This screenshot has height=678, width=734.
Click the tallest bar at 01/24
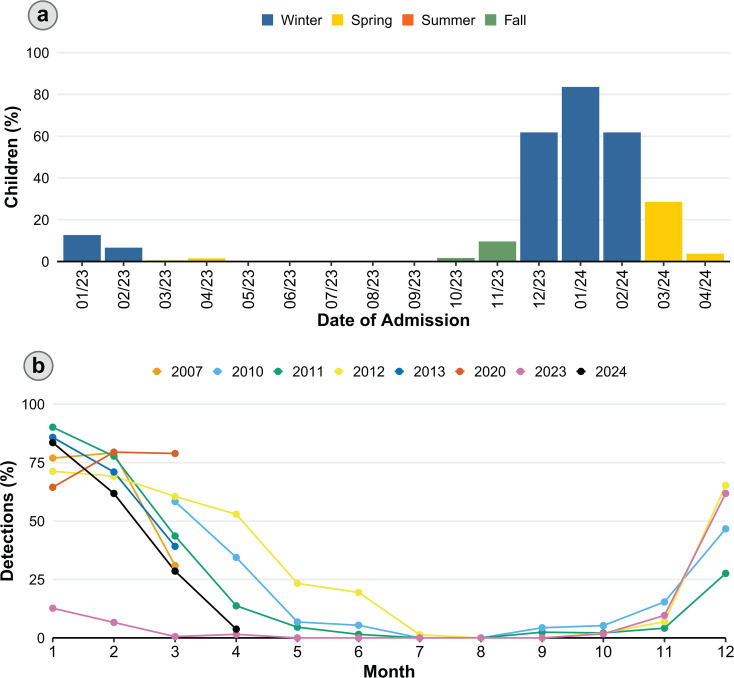click(x=580, y=174)
